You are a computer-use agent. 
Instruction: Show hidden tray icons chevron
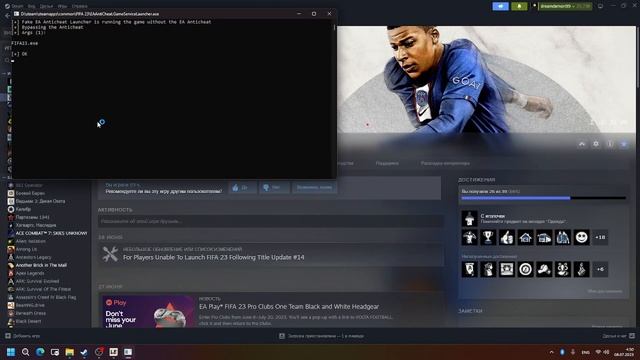pos(551,352)
